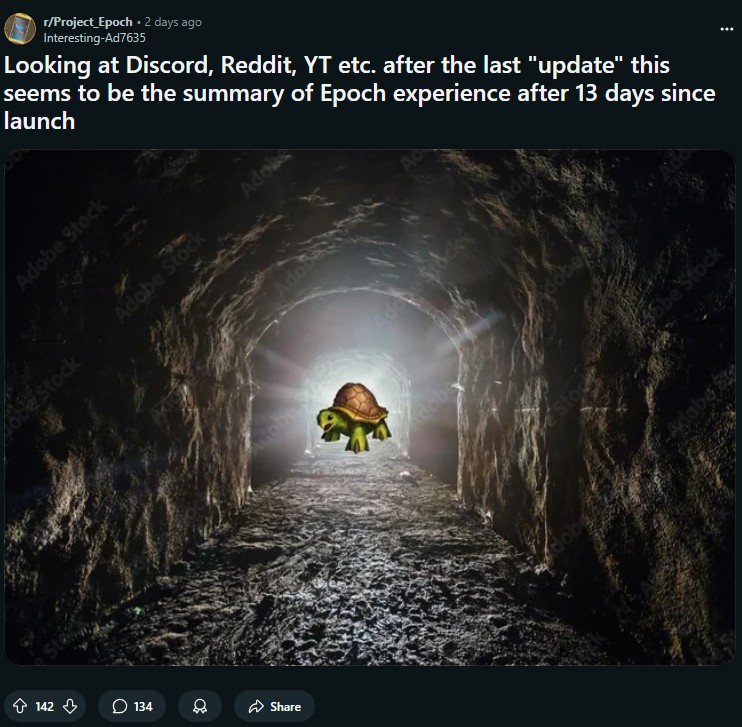The height and width of the screenshot is (727, 742).
Task: Click the "2 days ago" timestamp
Action: [173, 22]
